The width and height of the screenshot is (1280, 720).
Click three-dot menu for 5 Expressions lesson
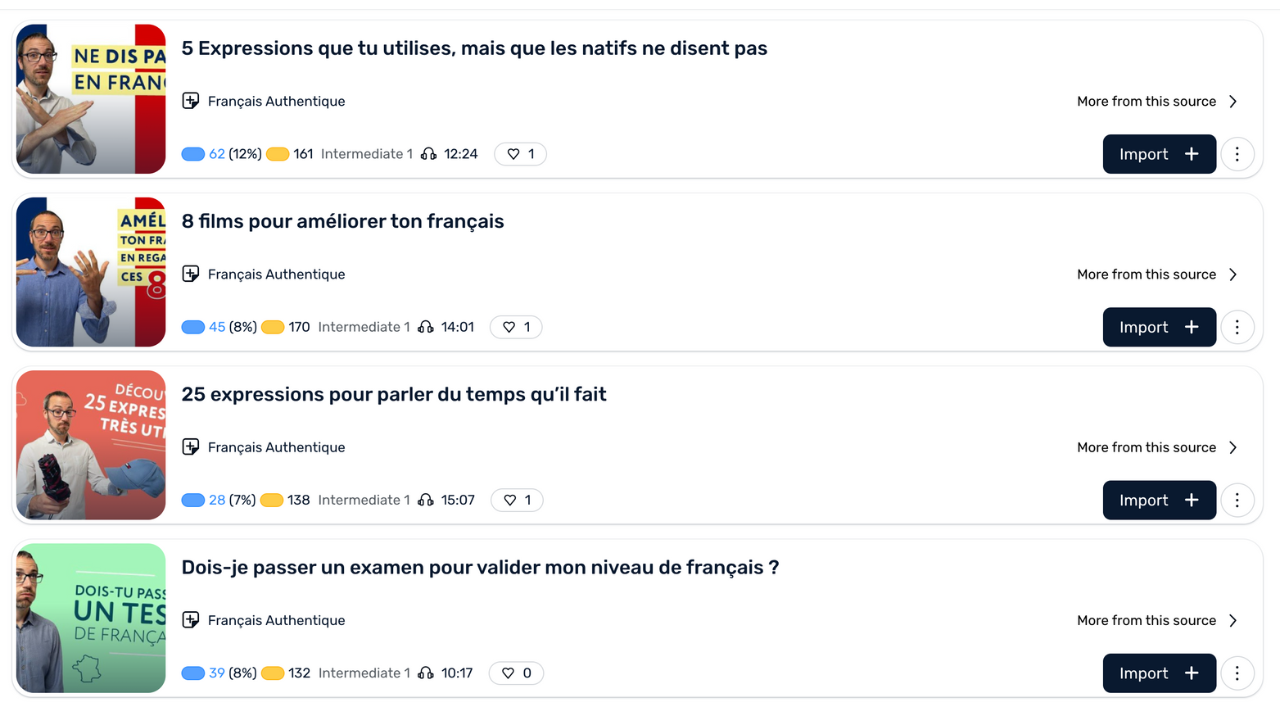coord(1237,154)
